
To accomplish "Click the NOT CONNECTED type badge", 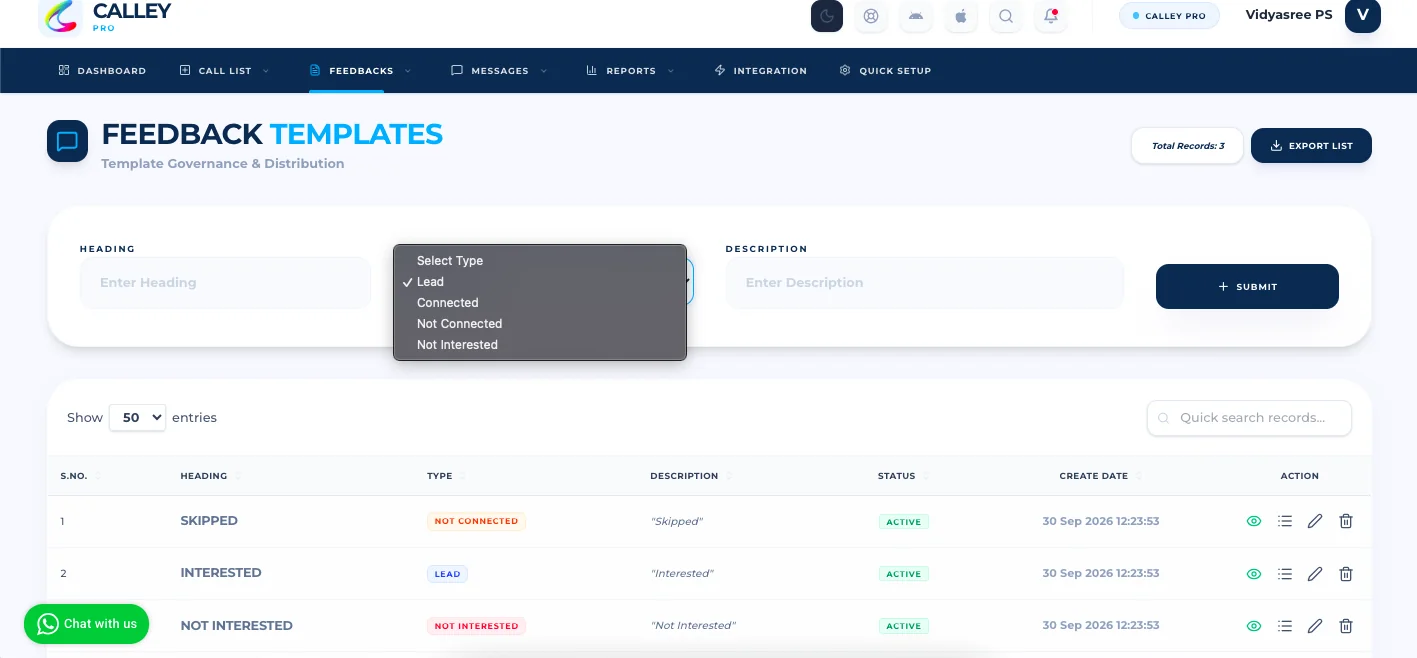I will click(476, 521).
